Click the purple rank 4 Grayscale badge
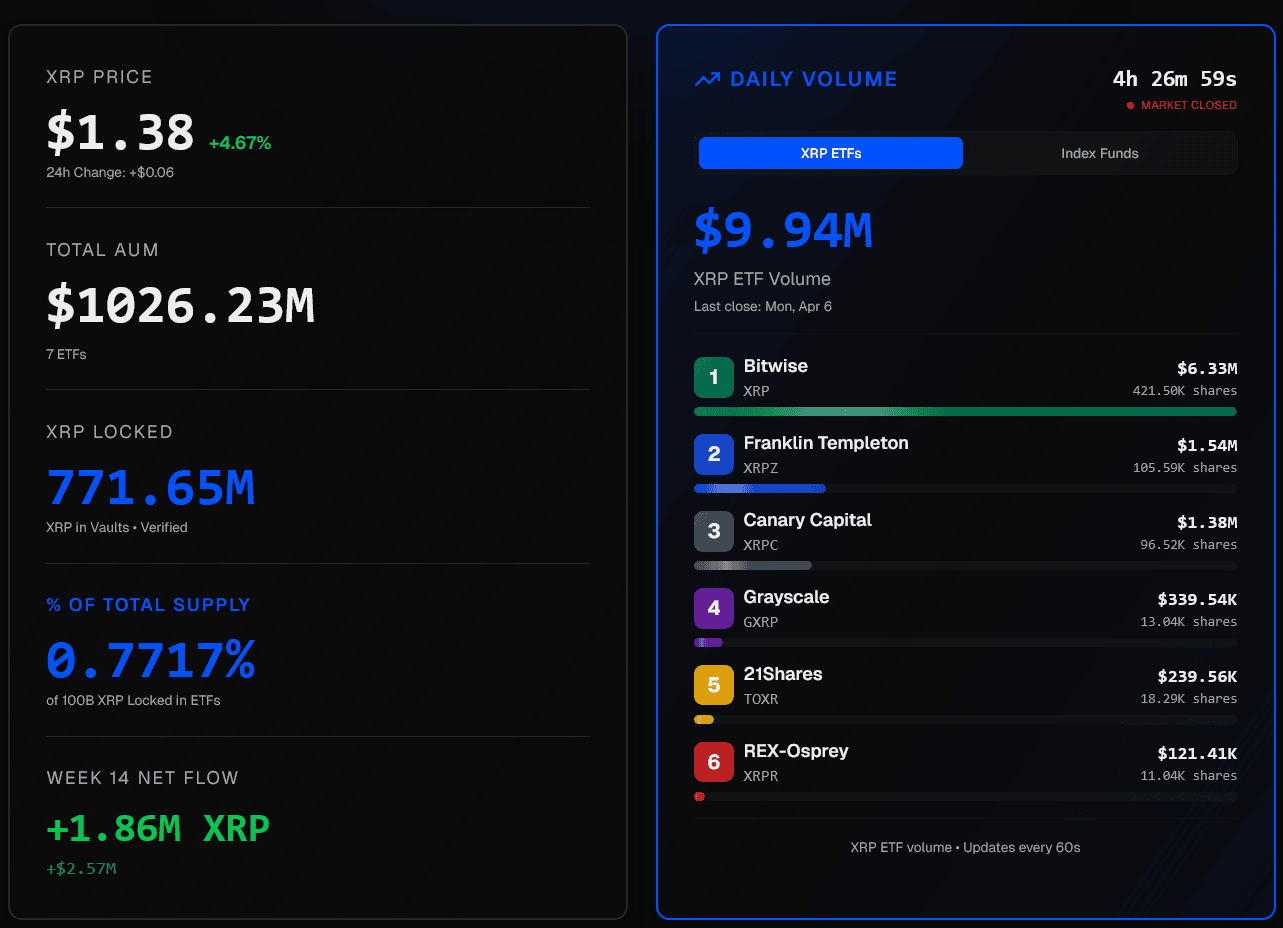This screenshot has height=928, width=1283. (x=714, y=608)
